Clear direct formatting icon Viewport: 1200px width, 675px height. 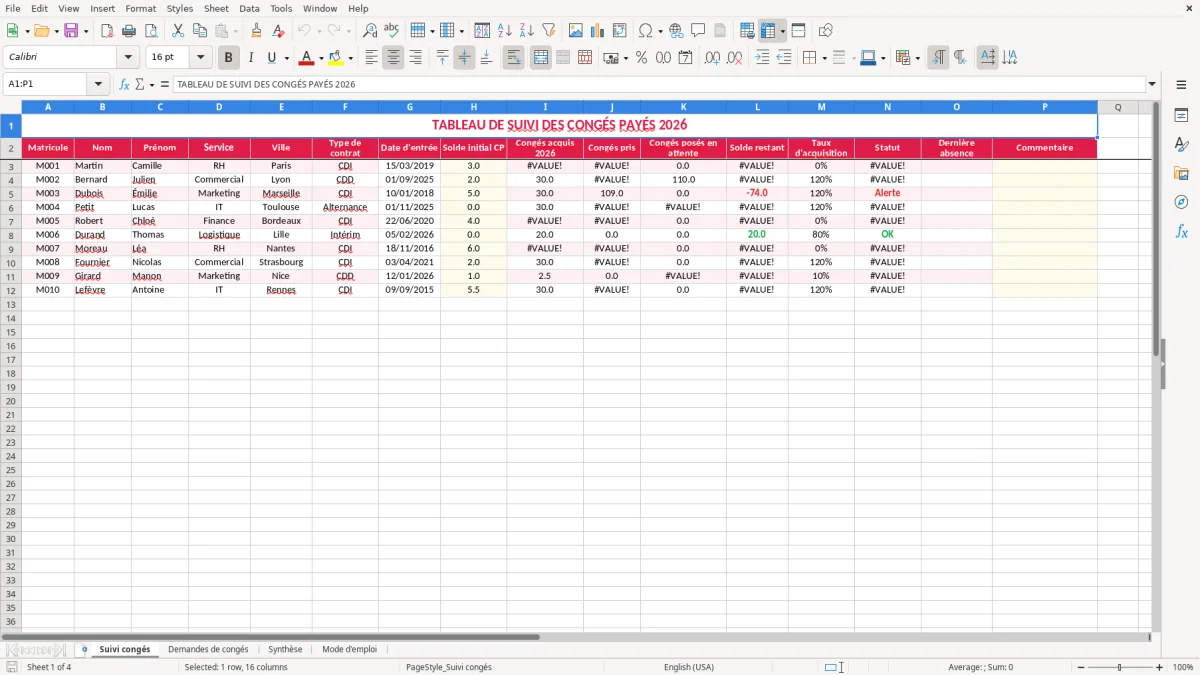[x=278, y=31]
